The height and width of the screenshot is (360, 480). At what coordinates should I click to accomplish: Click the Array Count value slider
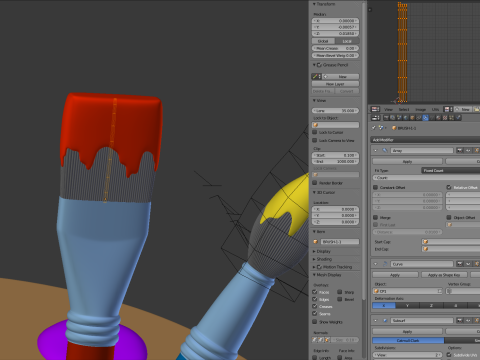tap(426, 178)
